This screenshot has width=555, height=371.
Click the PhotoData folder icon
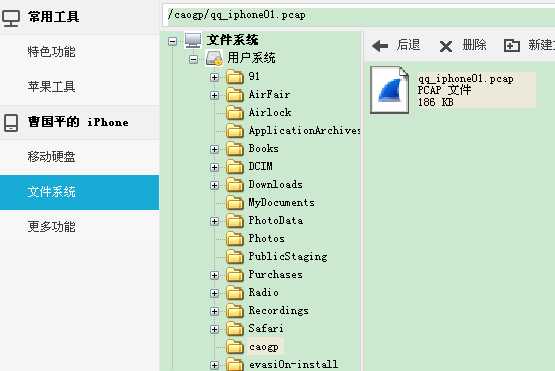coord(235,221)
